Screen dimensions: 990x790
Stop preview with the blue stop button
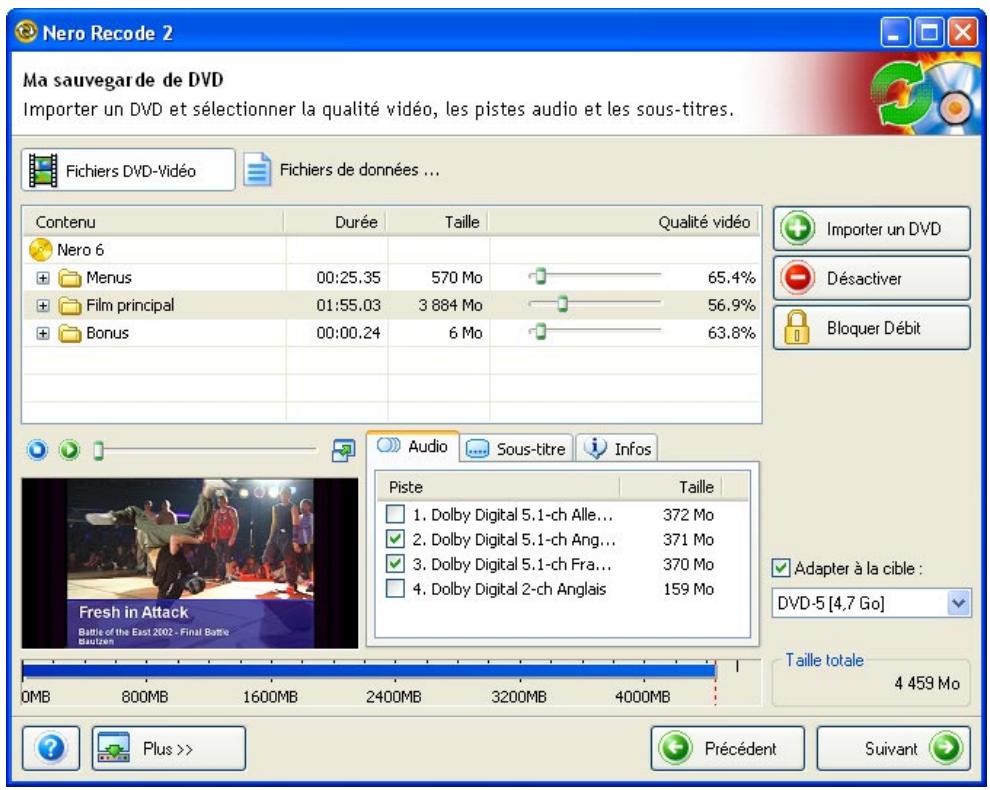(x=37, y=450)
